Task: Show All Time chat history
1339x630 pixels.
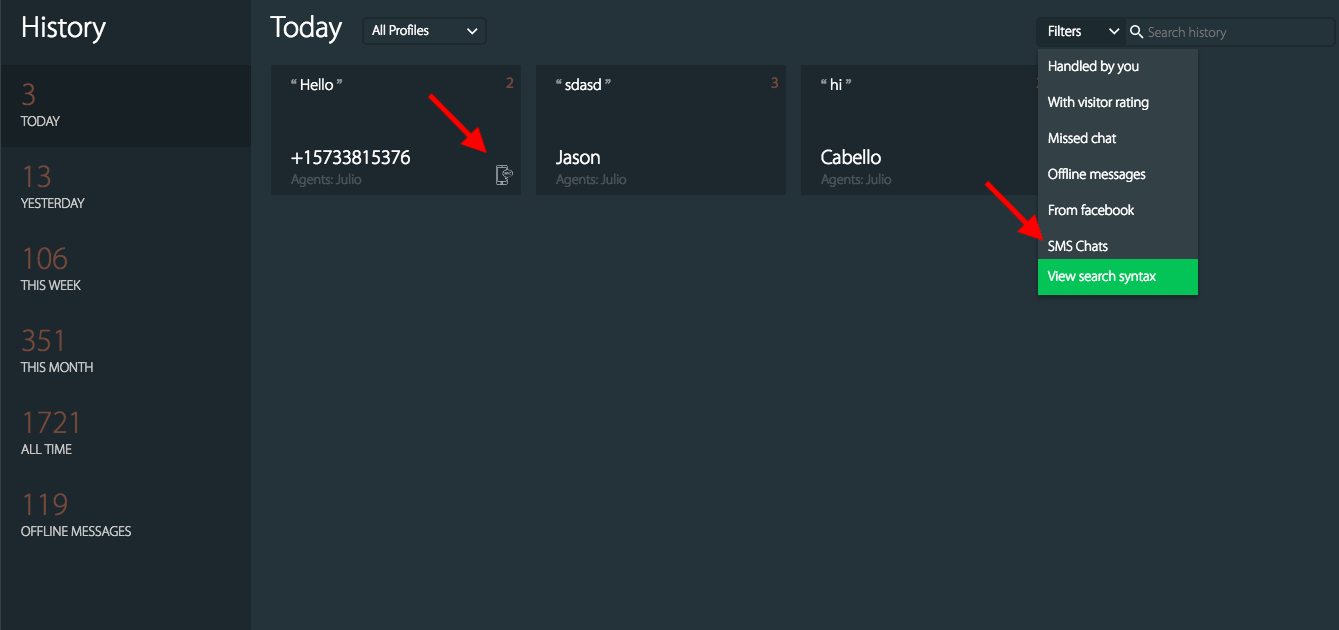Action: pyautogui.click(x=125, y=434)
